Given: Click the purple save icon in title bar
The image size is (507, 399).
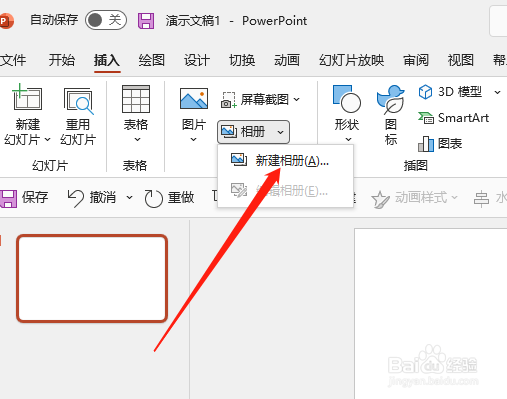Looking at the screenshot, I should tap(146, 21).
